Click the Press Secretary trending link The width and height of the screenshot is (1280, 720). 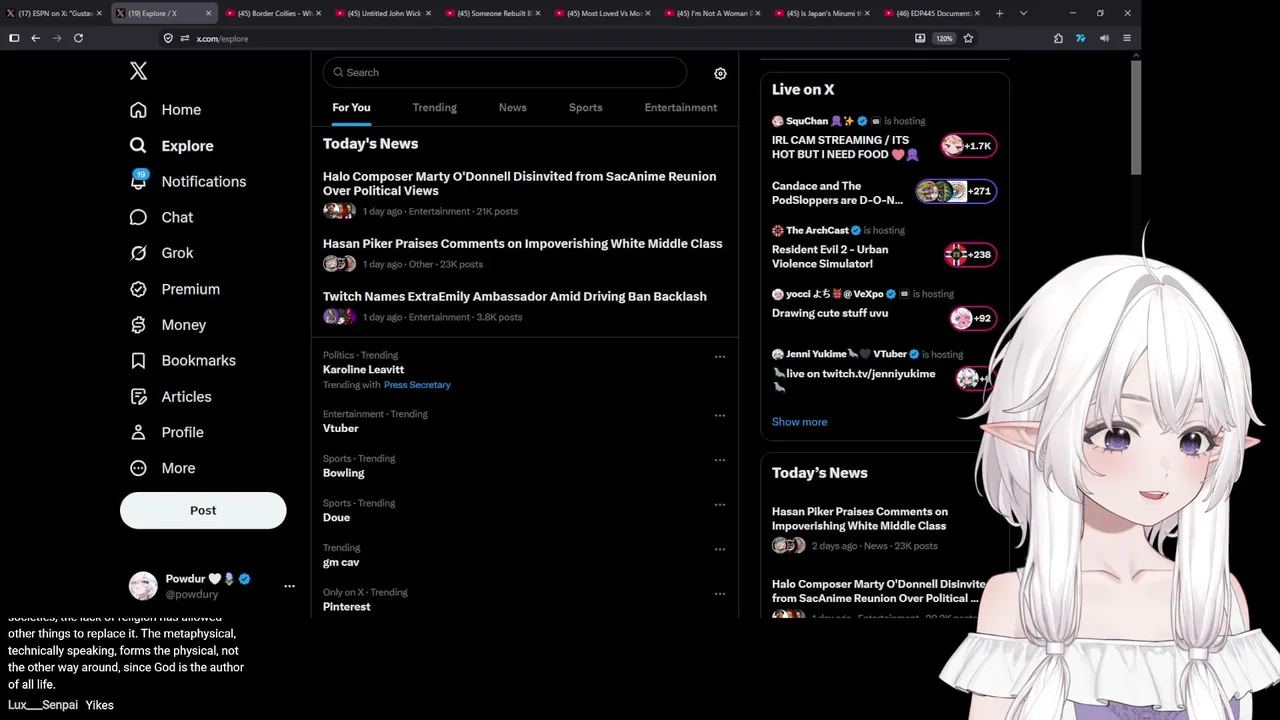pyautogui.click(x=417, y=385)
